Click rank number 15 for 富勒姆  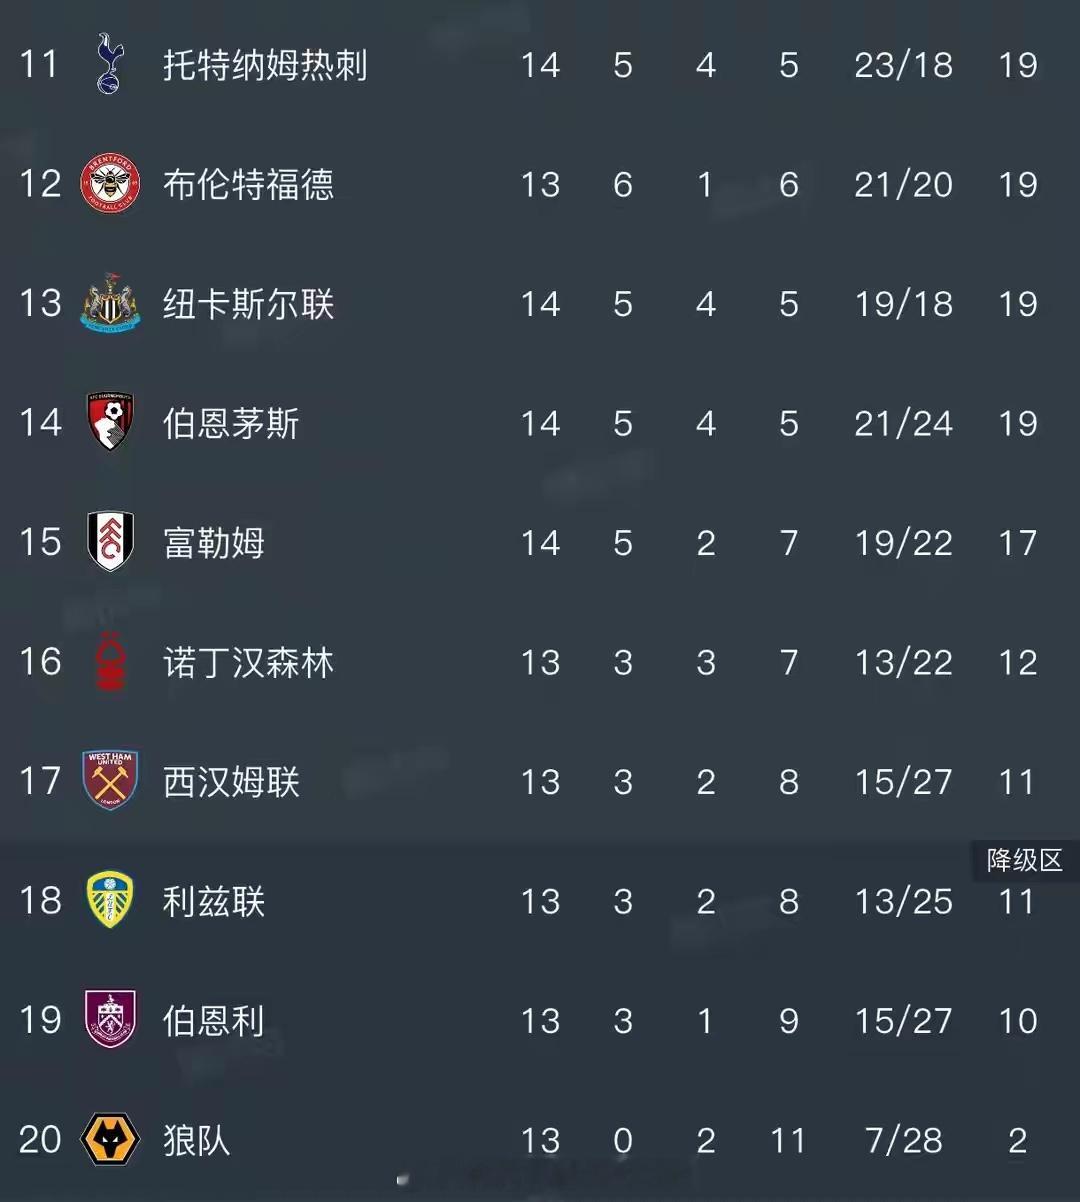click(x=40, y=542)
